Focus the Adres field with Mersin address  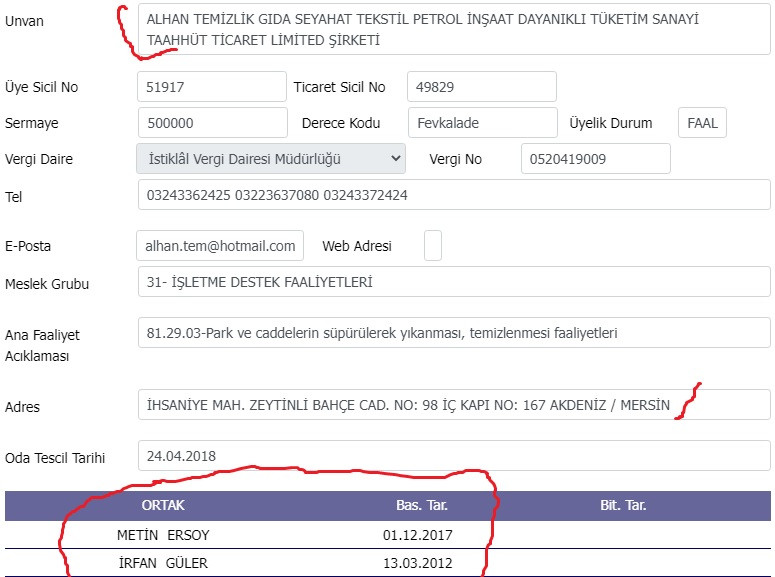pyautogui.click(x=454, y=405)
